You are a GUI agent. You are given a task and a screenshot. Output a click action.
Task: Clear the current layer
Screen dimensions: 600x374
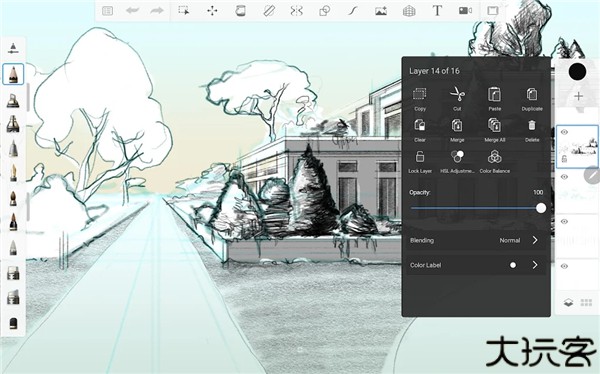click(420, 130)
